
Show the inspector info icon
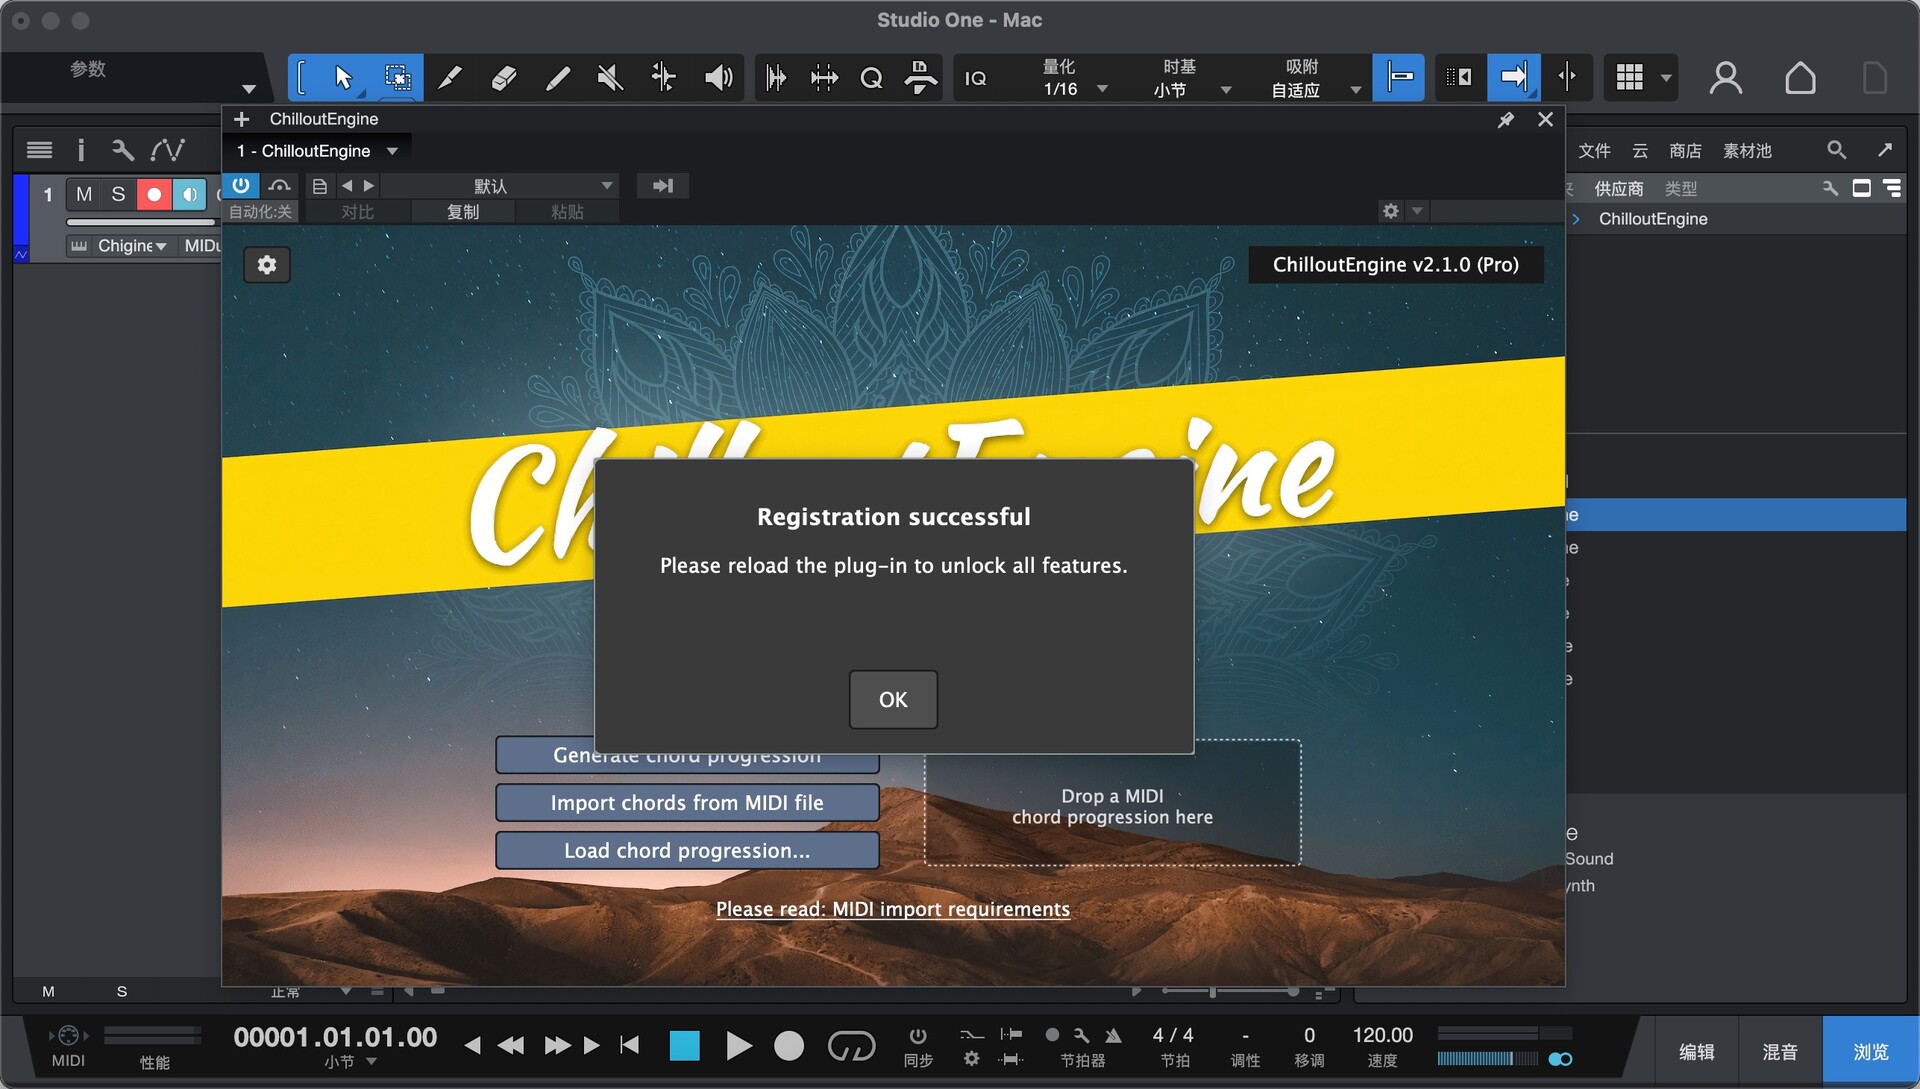[x=81, y=150]
